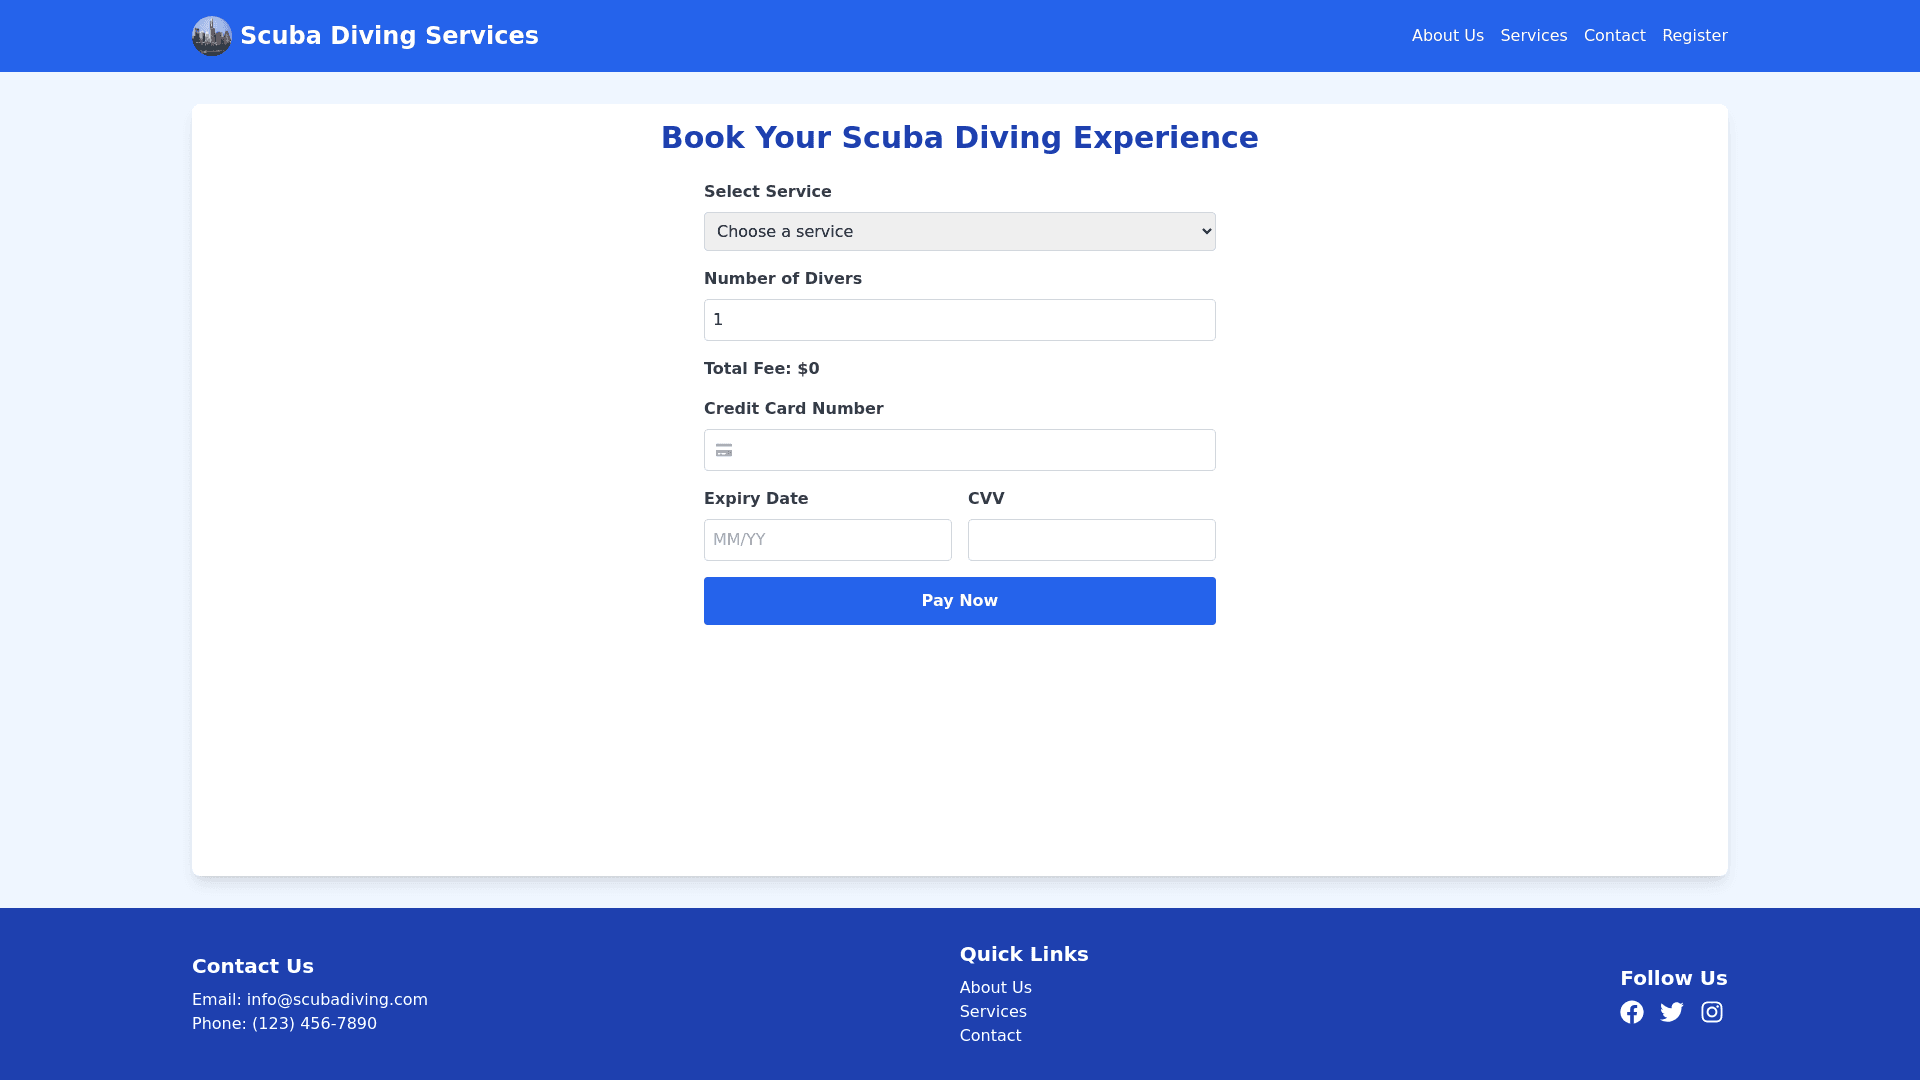Screen dimensions: 1920x1080
Task: Click the credit card icon in field
Action: click(724, 450)
